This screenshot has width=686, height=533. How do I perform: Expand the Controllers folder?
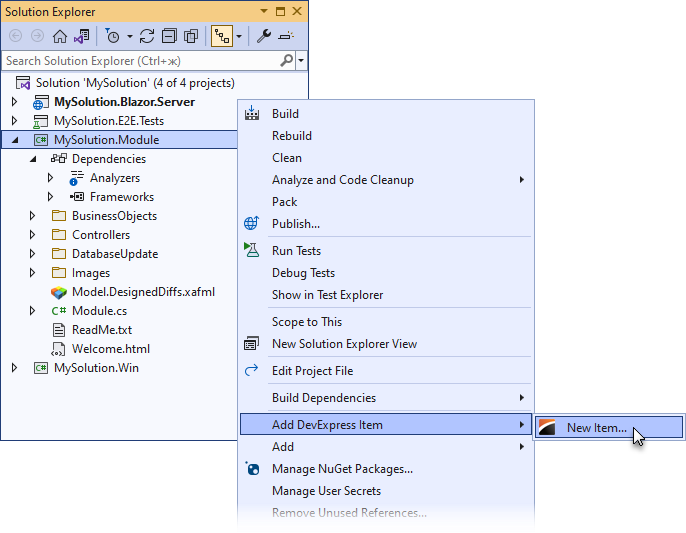(32, 235)
